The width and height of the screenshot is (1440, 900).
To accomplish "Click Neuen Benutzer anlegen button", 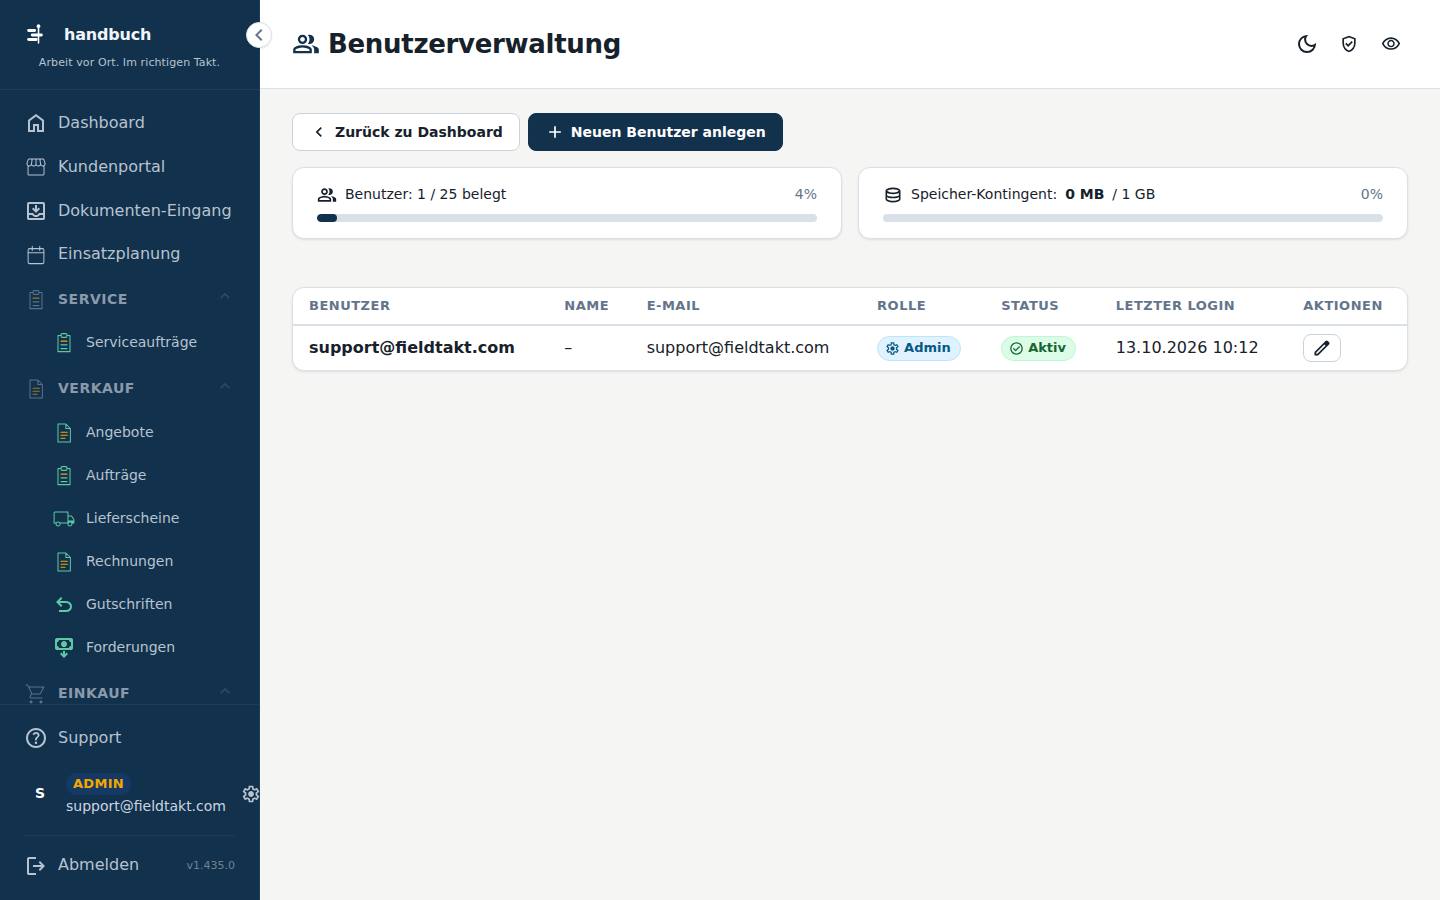I will pos(655,132).
